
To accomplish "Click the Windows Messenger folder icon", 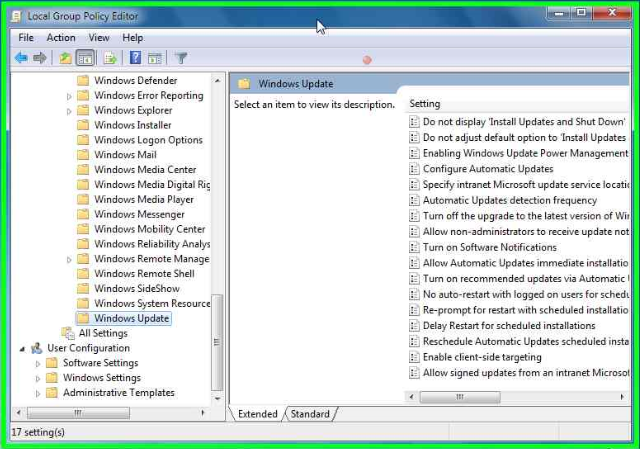I will 83,214.
